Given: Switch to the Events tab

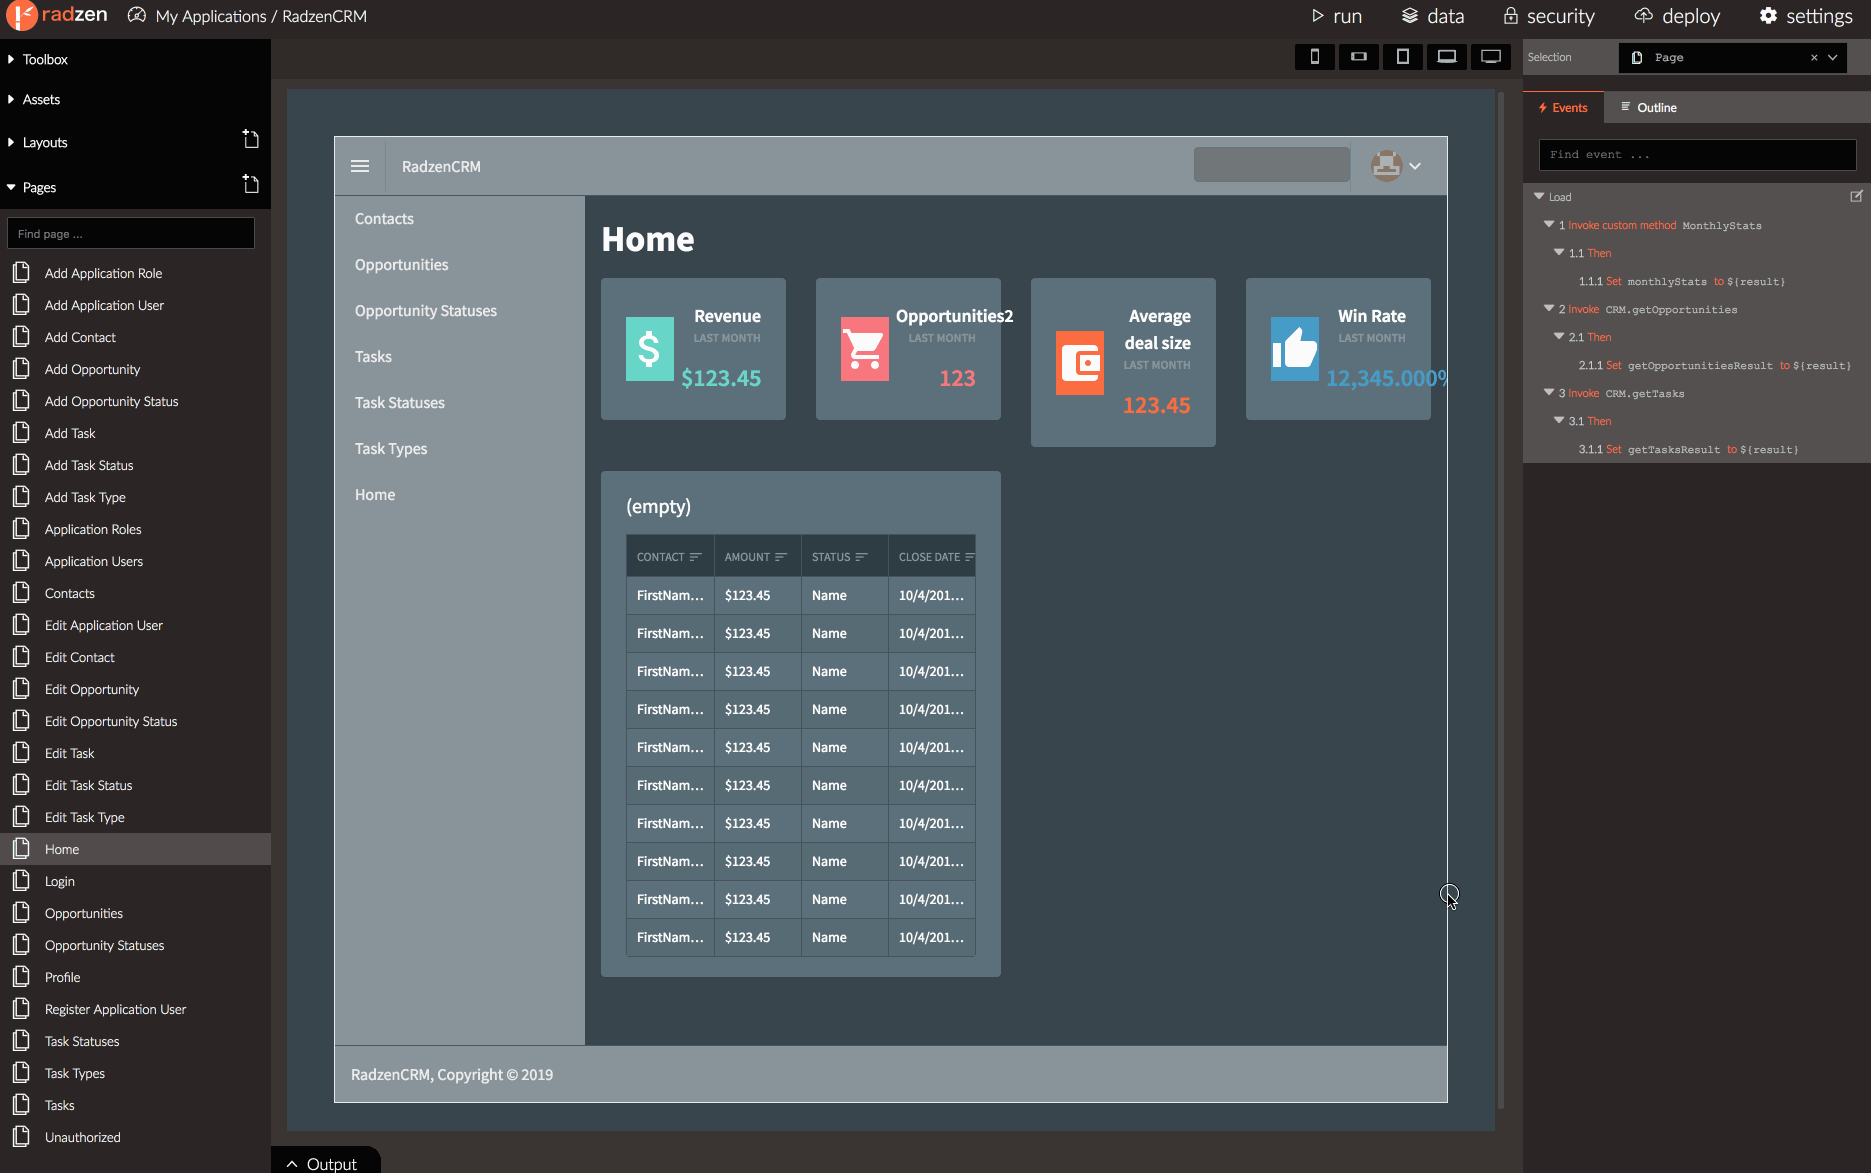Looking at the screenshot, I should [1563, 108].
